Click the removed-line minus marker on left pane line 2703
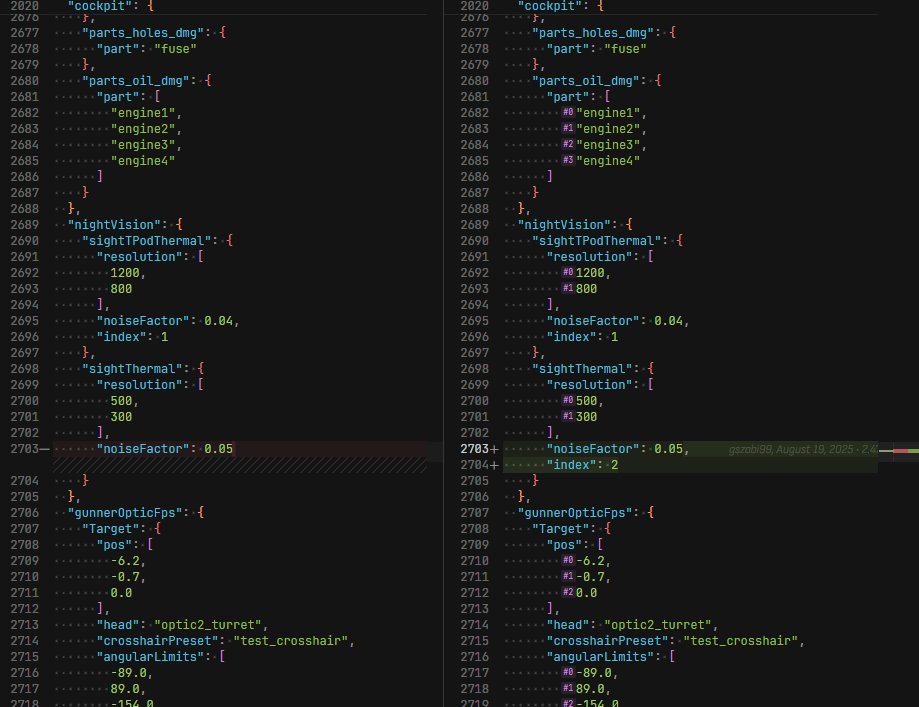 tap(45, 449)
